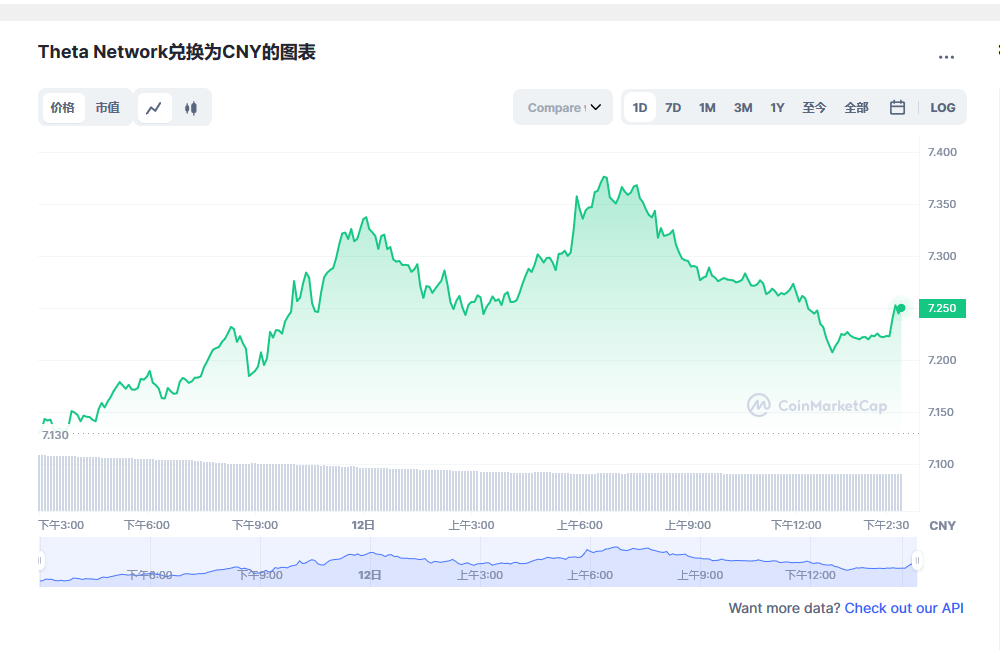
Task: Select the 价格 price tab
Action: point(63,108)
